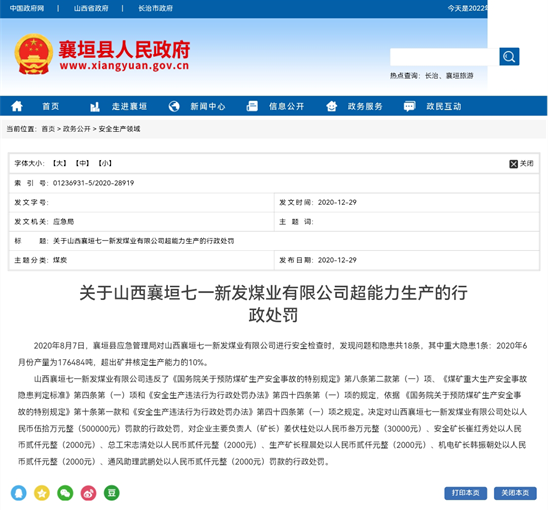
Task: Click the 发文机关 value 应急局
Action: (63, 222)
